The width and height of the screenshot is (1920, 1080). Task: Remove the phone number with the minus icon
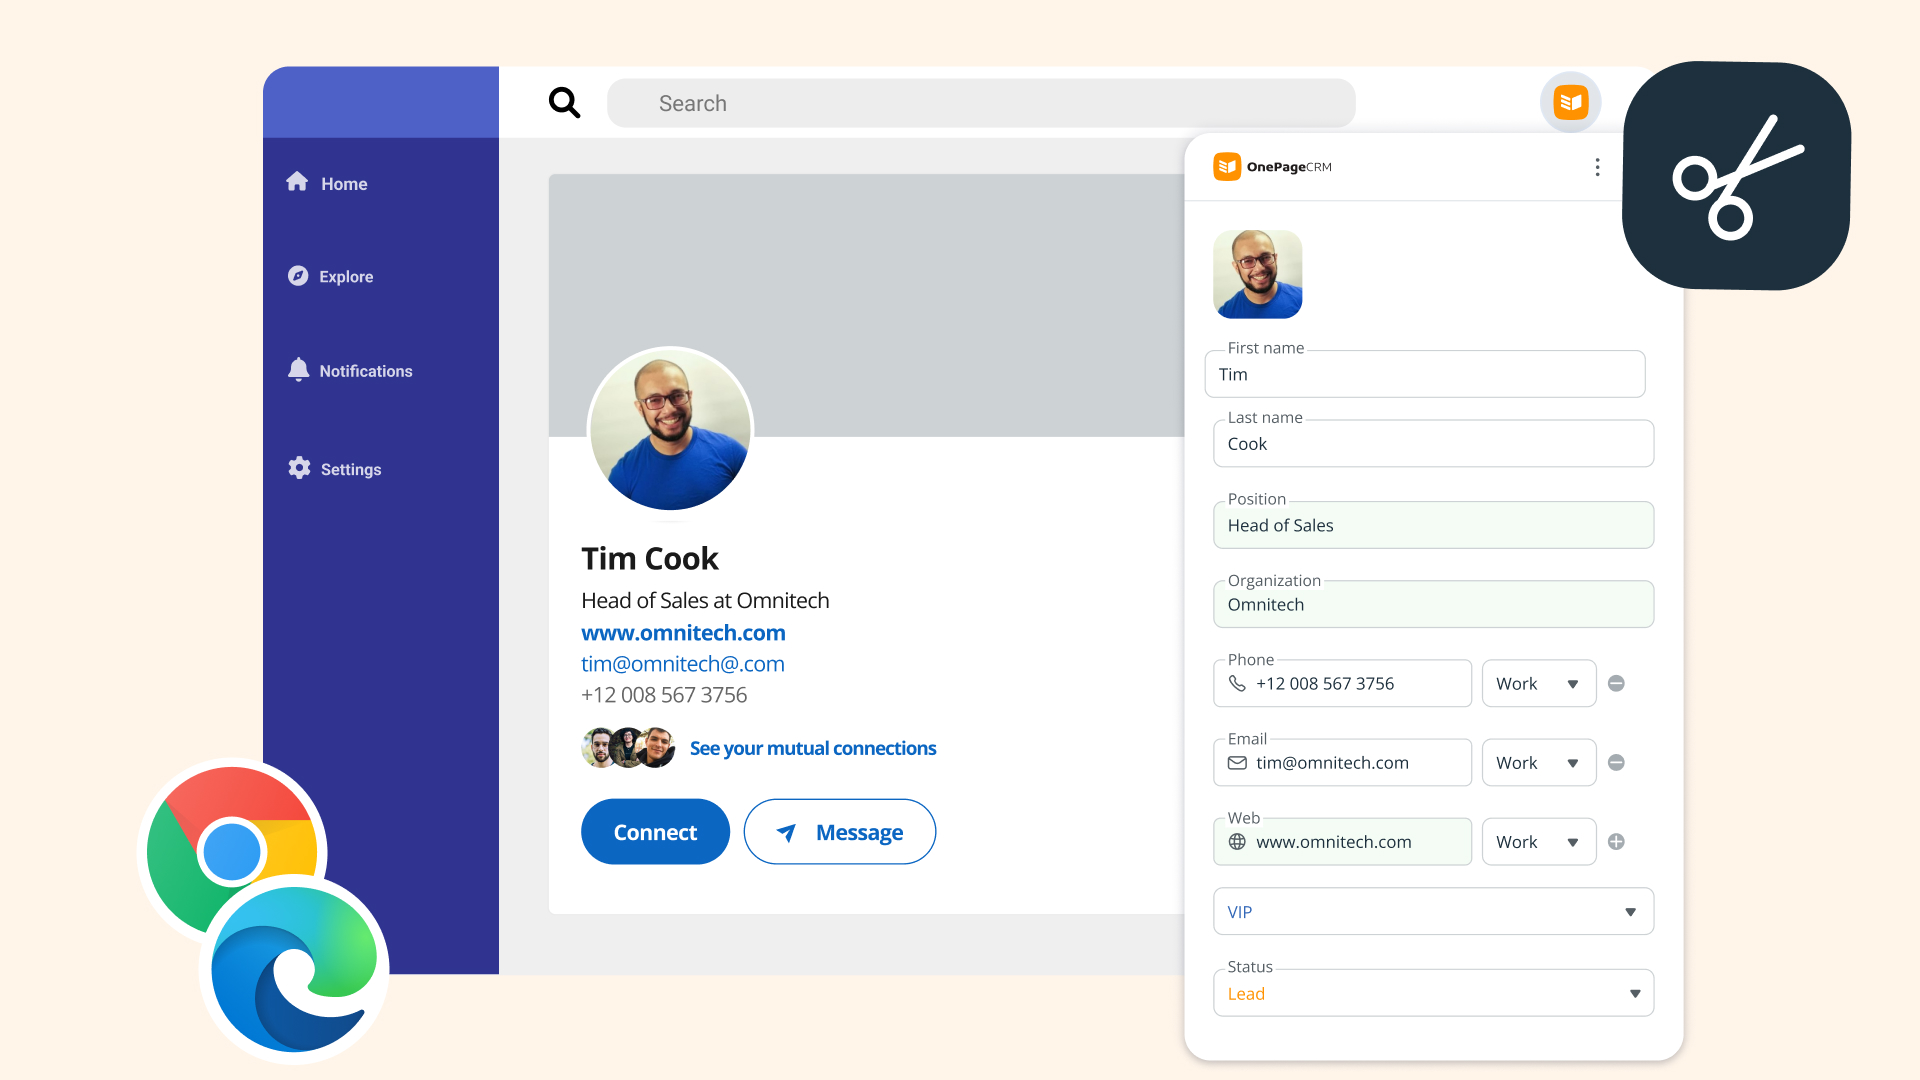1616,684
